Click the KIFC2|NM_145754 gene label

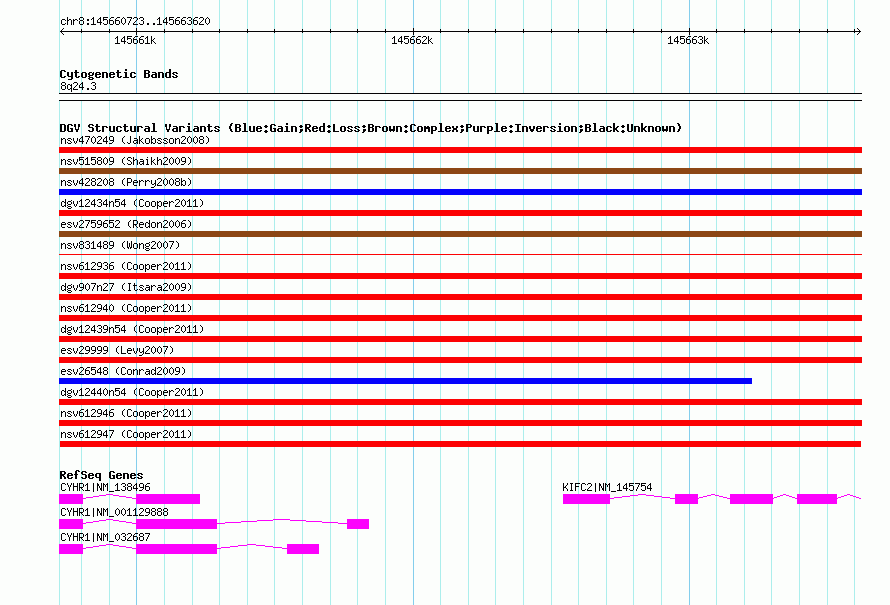[x=607, y=488]
